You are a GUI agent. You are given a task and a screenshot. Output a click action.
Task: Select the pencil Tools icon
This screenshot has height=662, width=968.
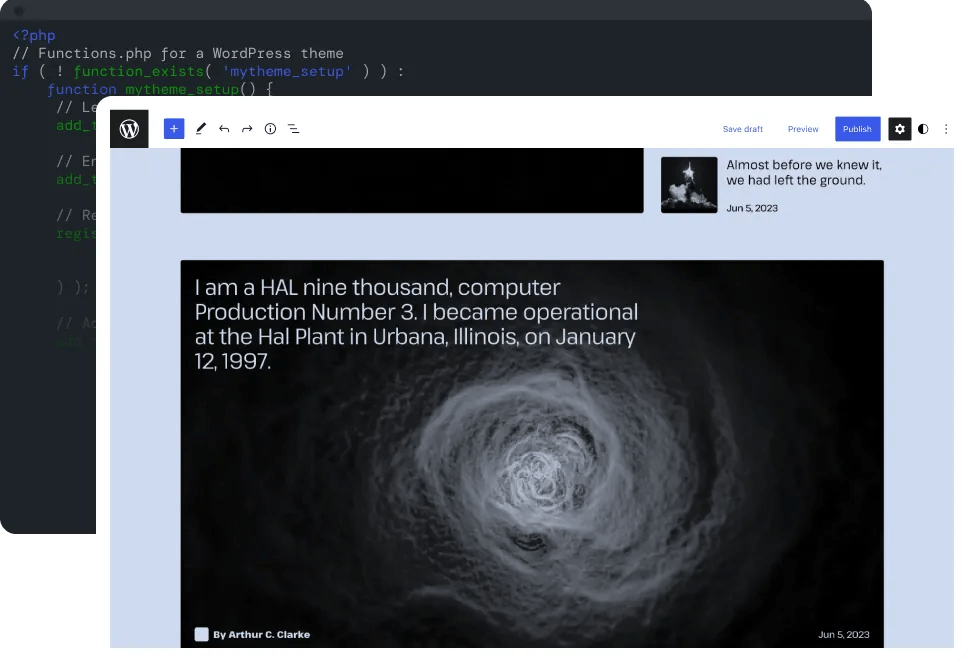[x=200, y=129]
